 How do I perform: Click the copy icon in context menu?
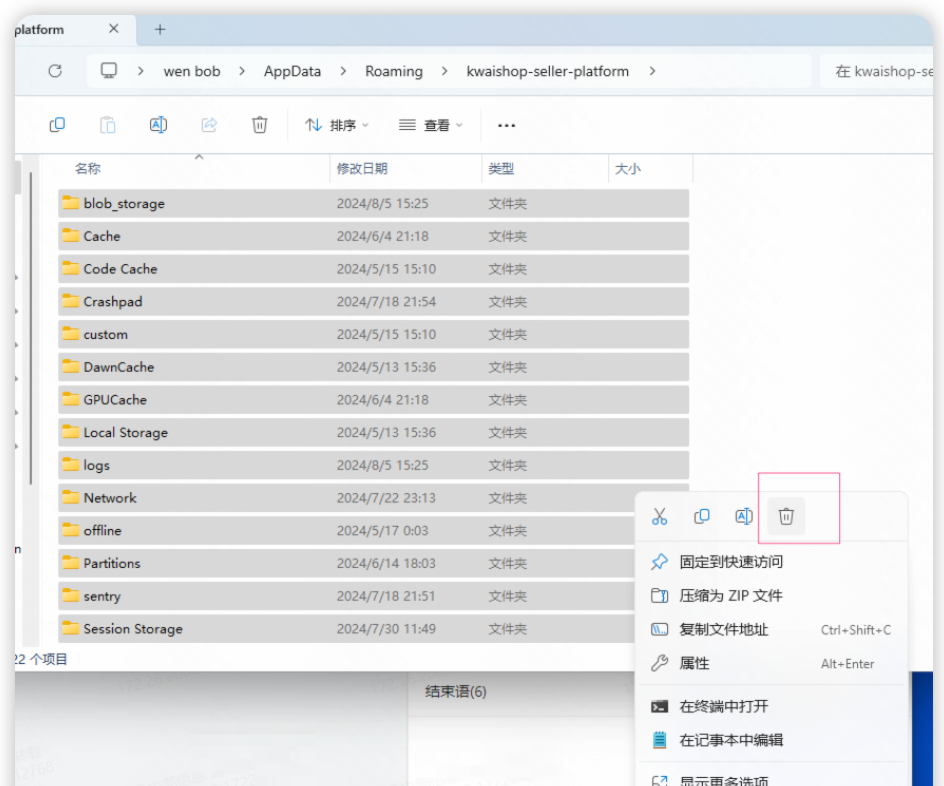pyautogui.click(x=702, y=516)
